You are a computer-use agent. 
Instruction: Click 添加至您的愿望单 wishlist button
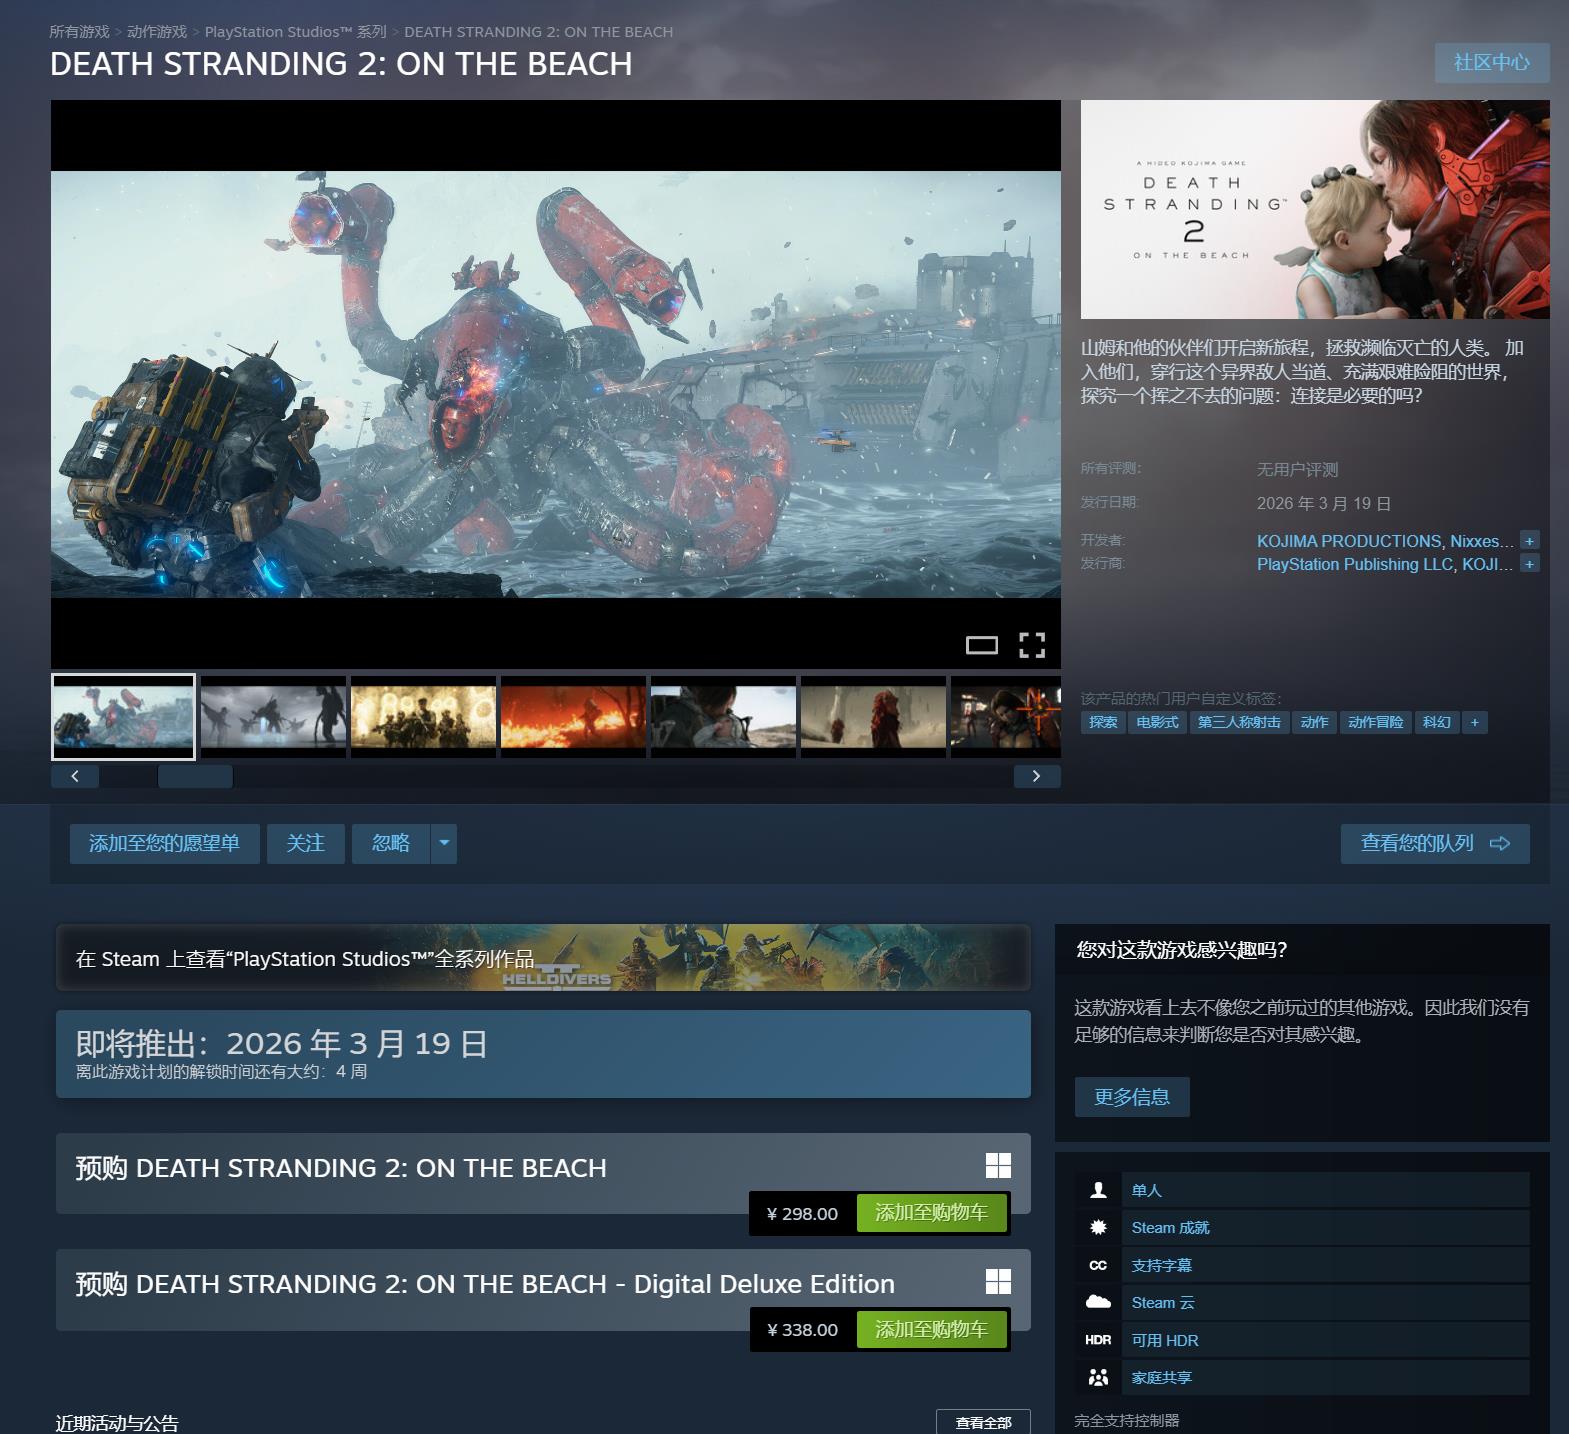[164, 843]
